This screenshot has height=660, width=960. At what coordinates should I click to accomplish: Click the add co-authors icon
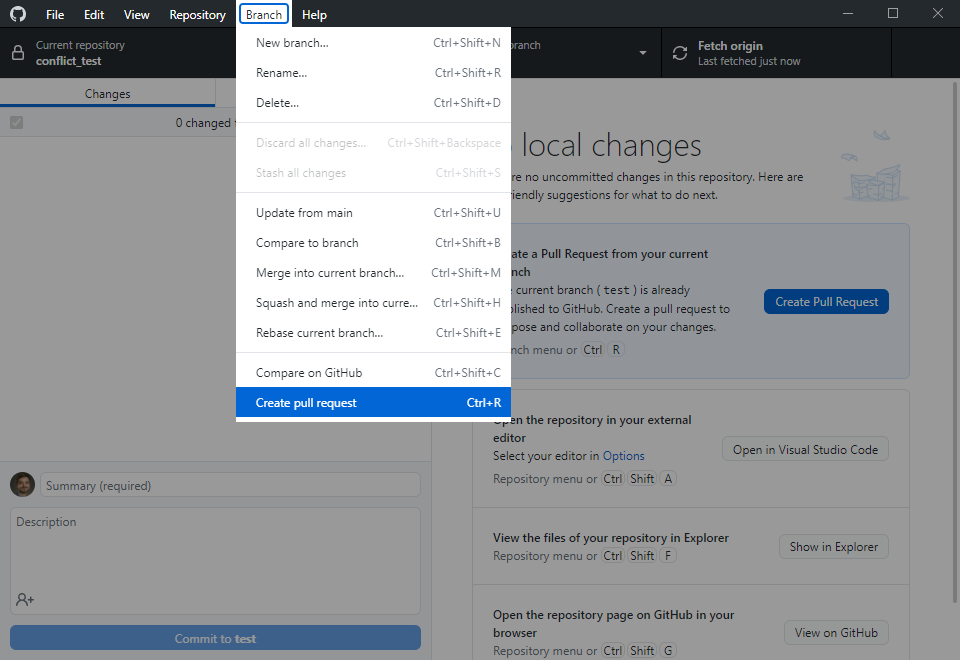point(25,599)
